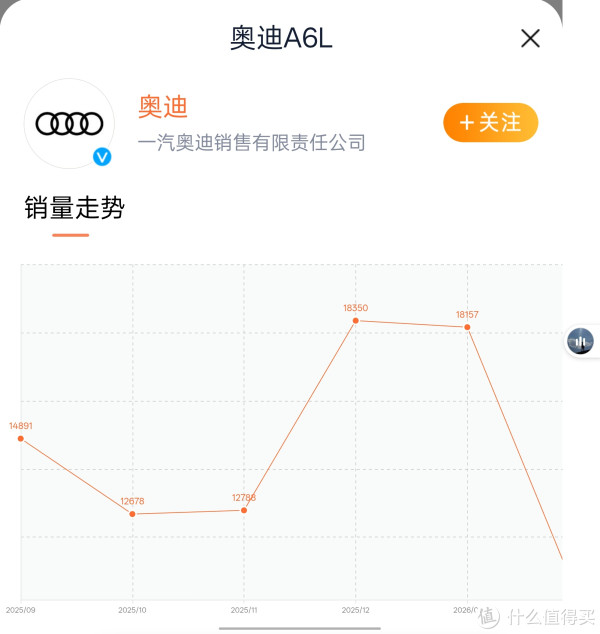Viewport: 600px width, 634px height.
Task: Close the 奥迪A6L panel
Action: tap(530, 39)
